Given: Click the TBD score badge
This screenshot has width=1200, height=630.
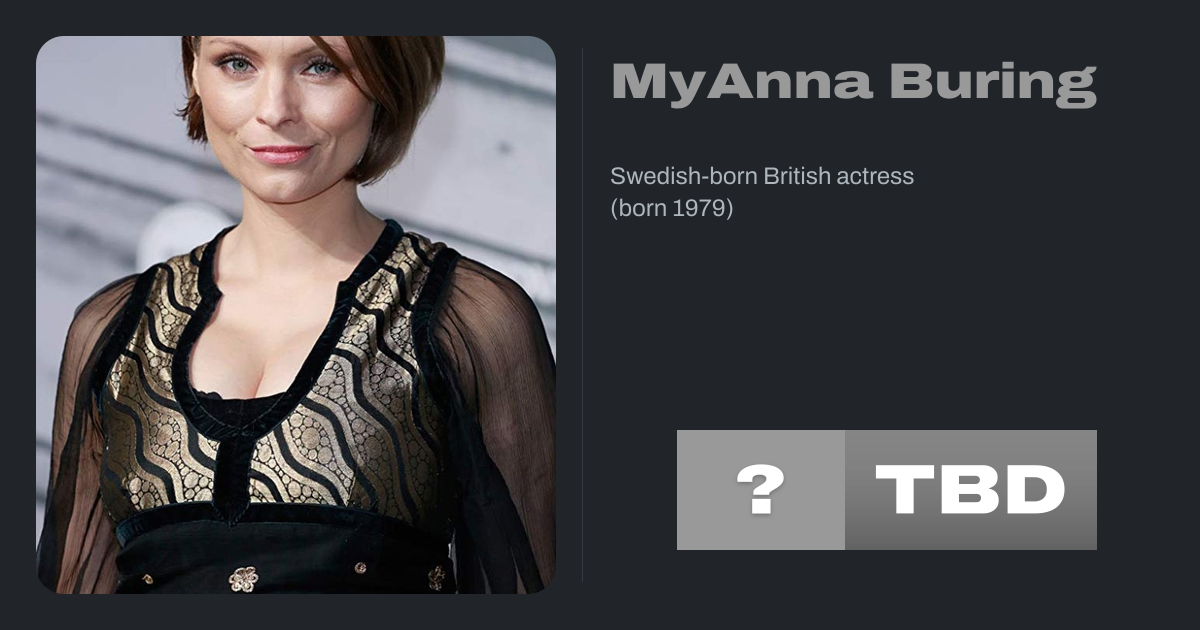Looking at the screenshot, I should coord(887,490).
